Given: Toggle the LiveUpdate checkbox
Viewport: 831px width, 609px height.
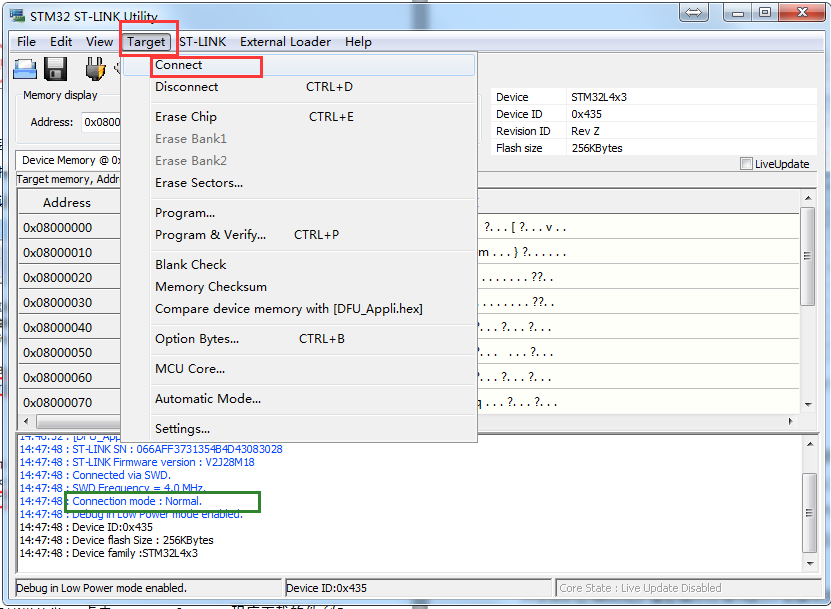Looking at the screenshot, I should point(746,164).
